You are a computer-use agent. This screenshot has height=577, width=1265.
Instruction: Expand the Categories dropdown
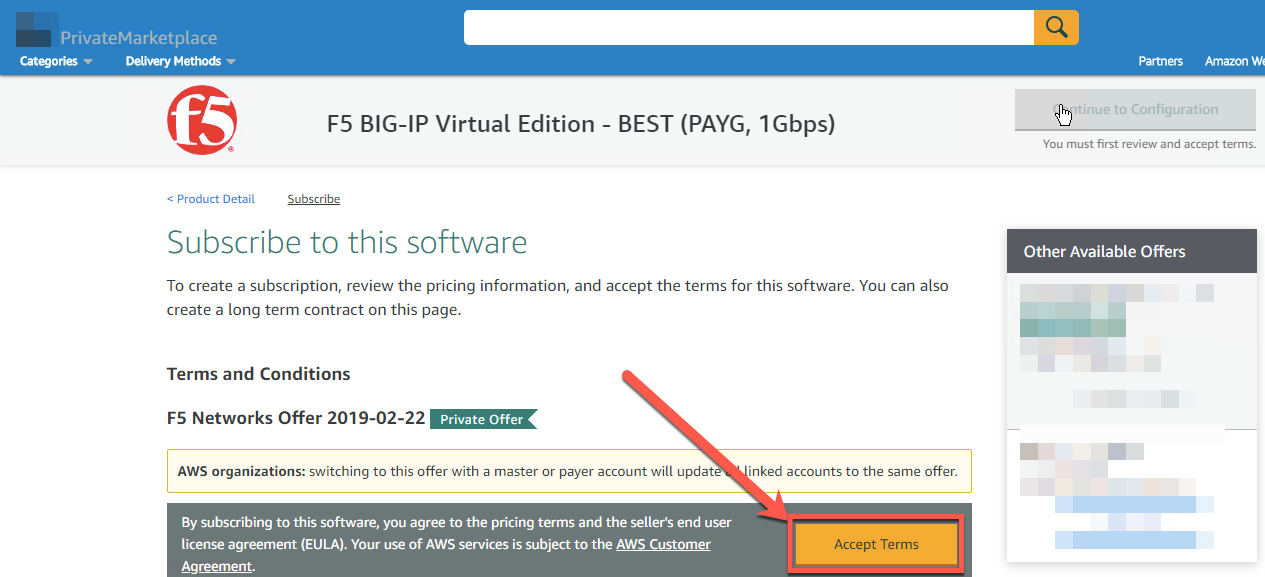pyautogui.click(x=56, y=61)
